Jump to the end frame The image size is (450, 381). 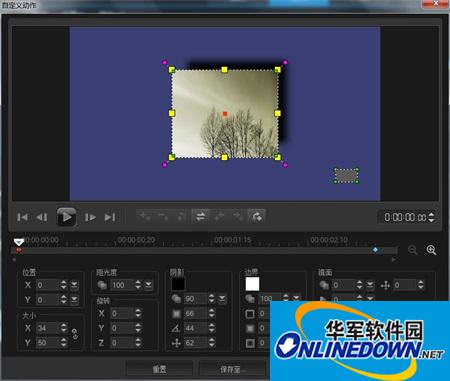(110, 217)
